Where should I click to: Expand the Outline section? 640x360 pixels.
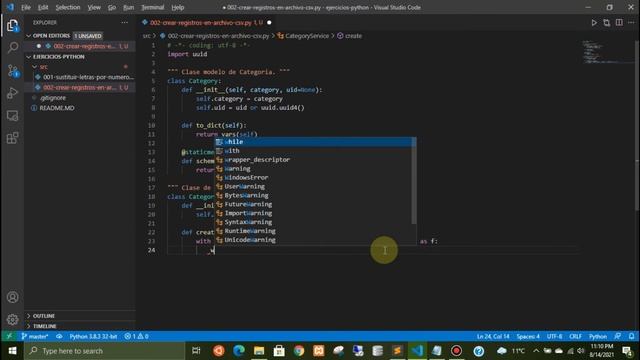coord(80,316)
